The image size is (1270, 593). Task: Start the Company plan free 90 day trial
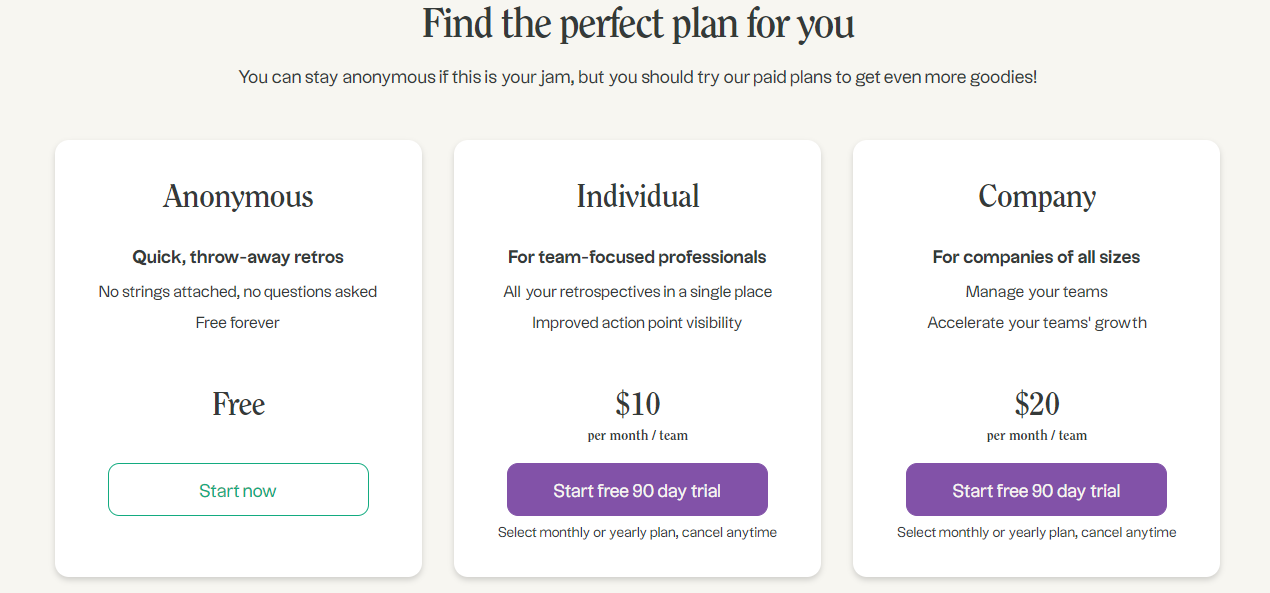[1036, 490]
